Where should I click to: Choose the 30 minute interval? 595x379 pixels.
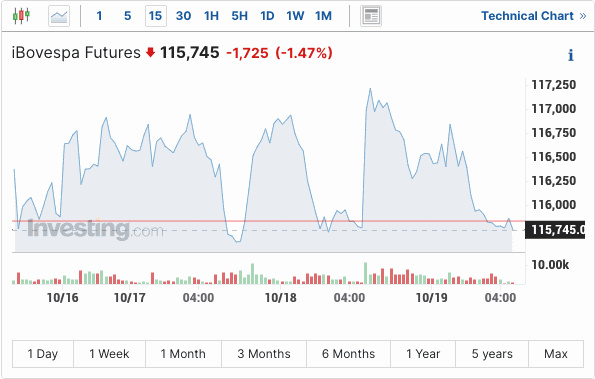pos(183,16)
